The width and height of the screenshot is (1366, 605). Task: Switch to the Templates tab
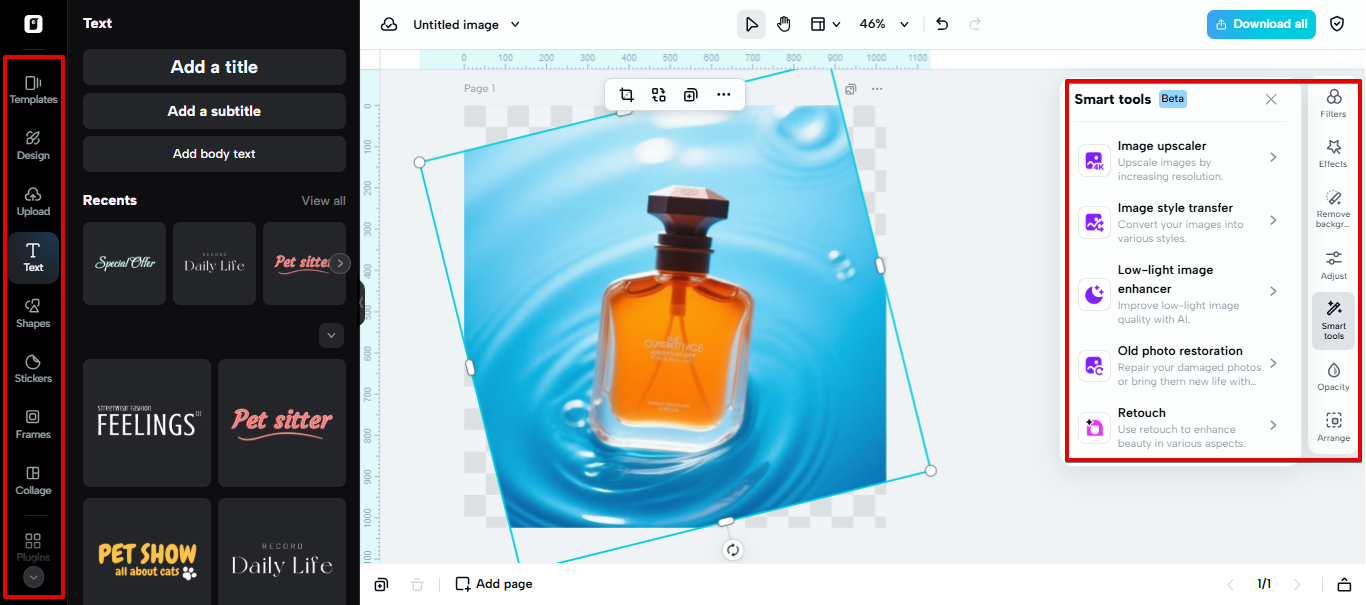click(33, 88)
